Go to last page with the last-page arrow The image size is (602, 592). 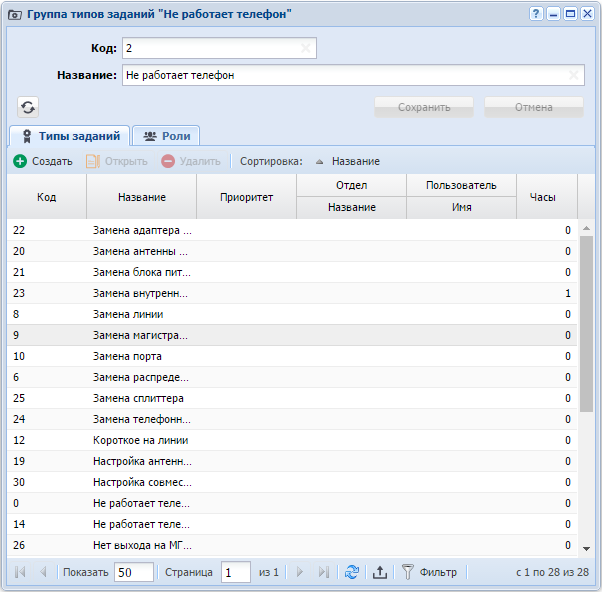324,572
